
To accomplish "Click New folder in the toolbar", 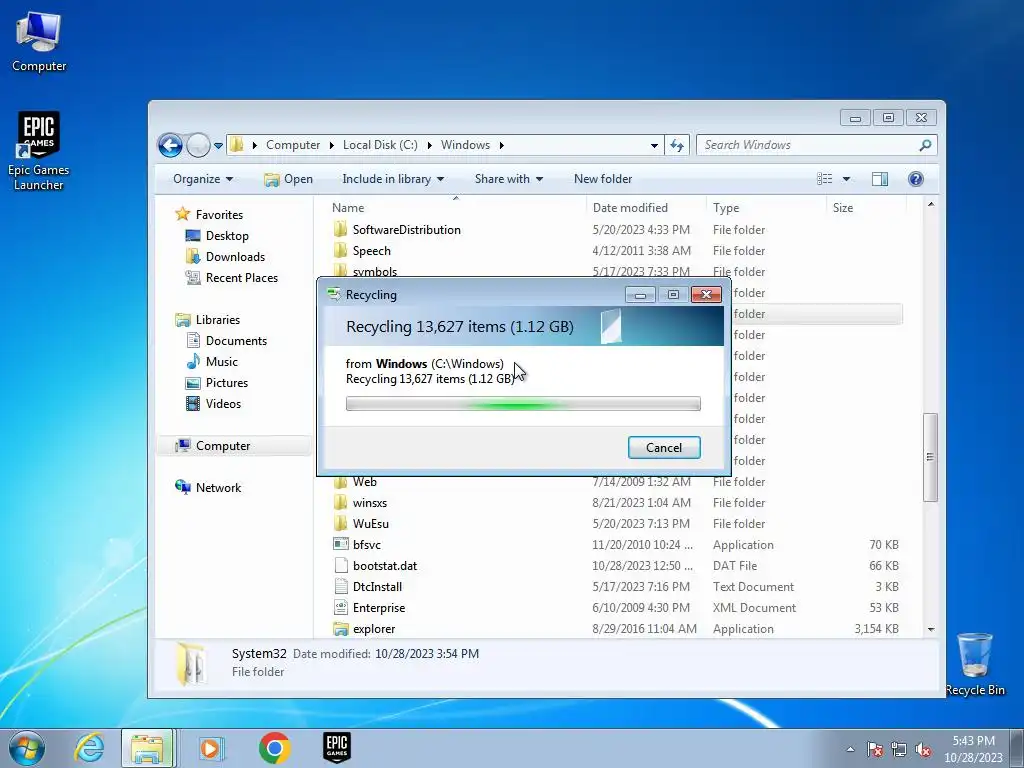I will [x=603, y=179].
